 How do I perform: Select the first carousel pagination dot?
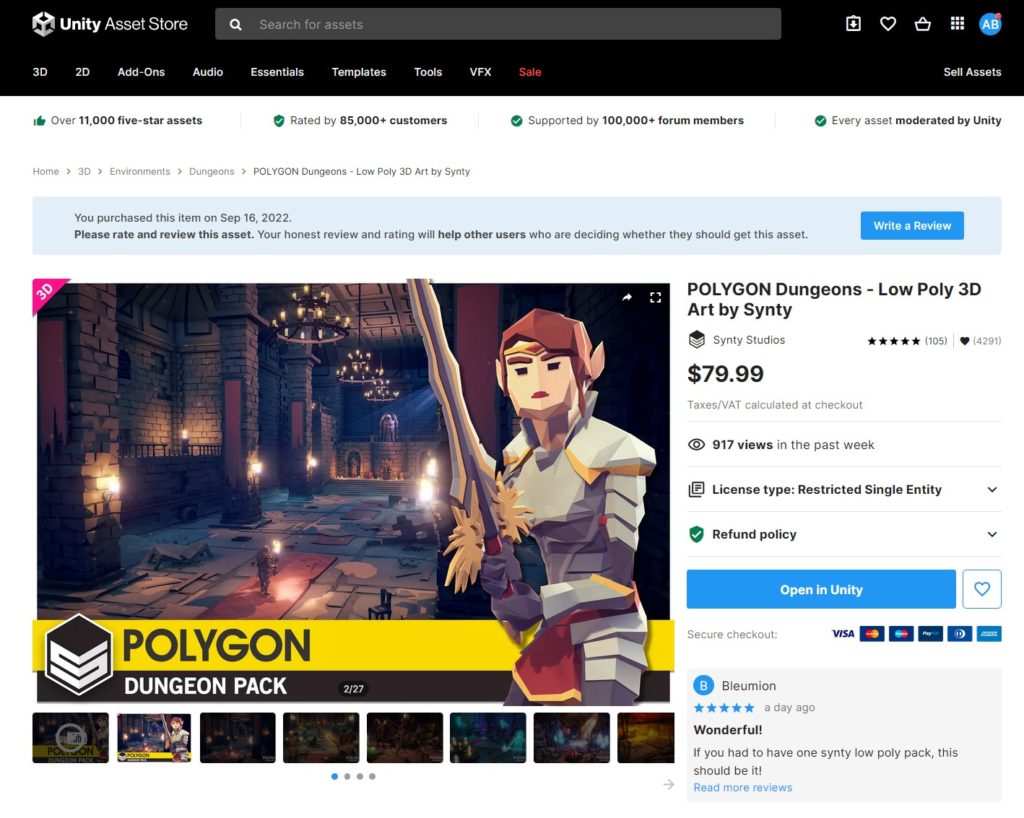pos(334,776)
